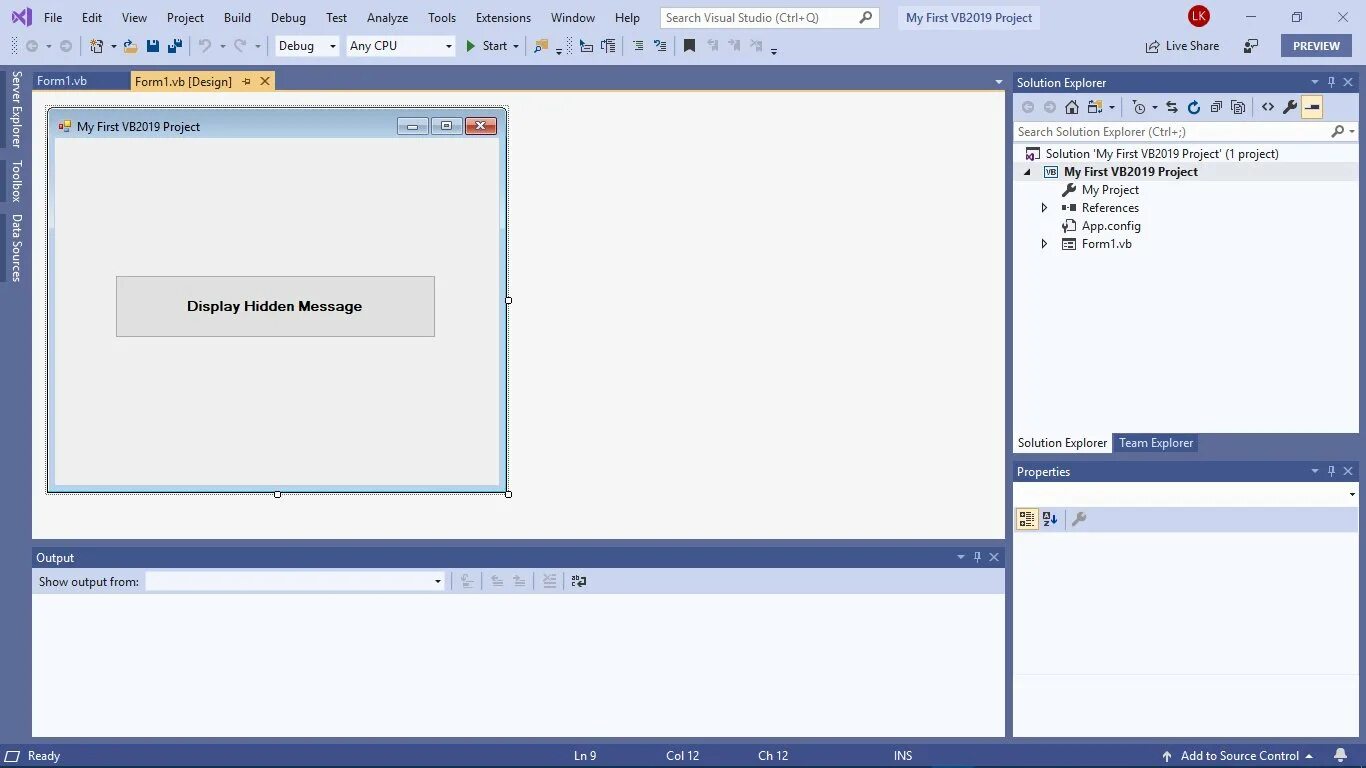The height and width of the screenshot is (768, 1366).
Task: Click the Display Hidden Message button
Action: (x=275, y=306)
